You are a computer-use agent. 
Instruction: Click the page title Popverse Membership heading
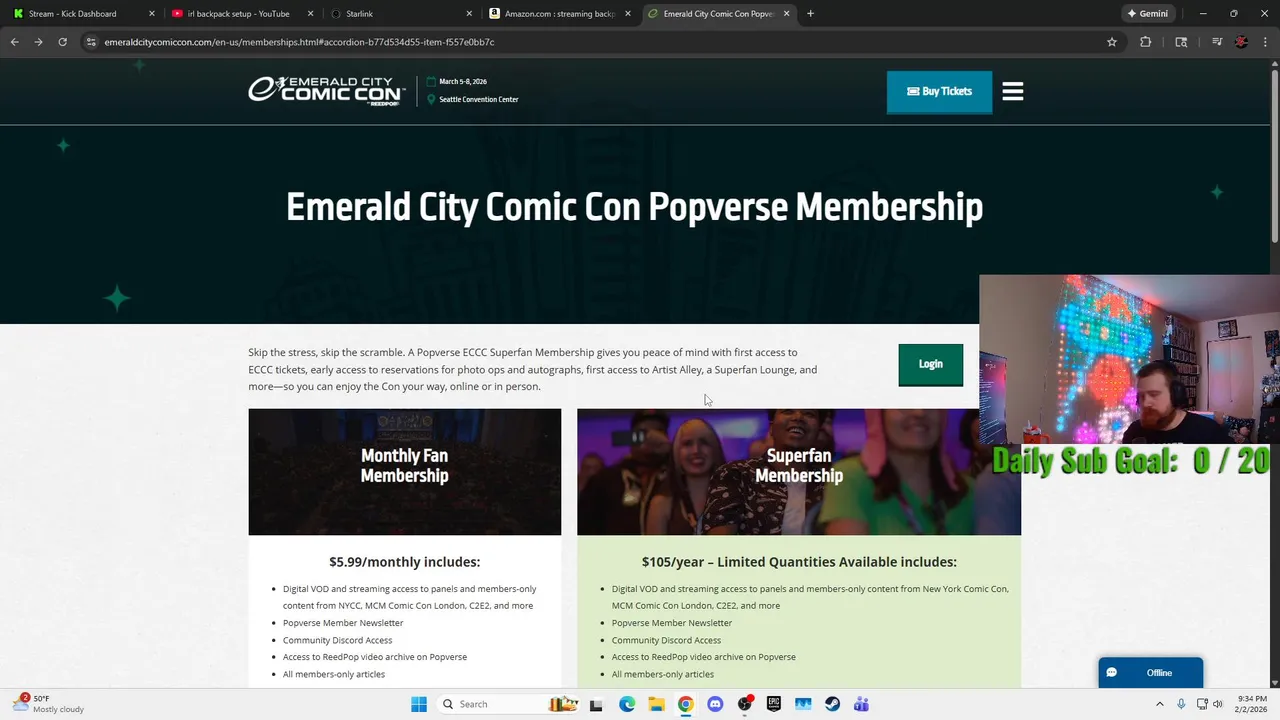coord(634,207)
